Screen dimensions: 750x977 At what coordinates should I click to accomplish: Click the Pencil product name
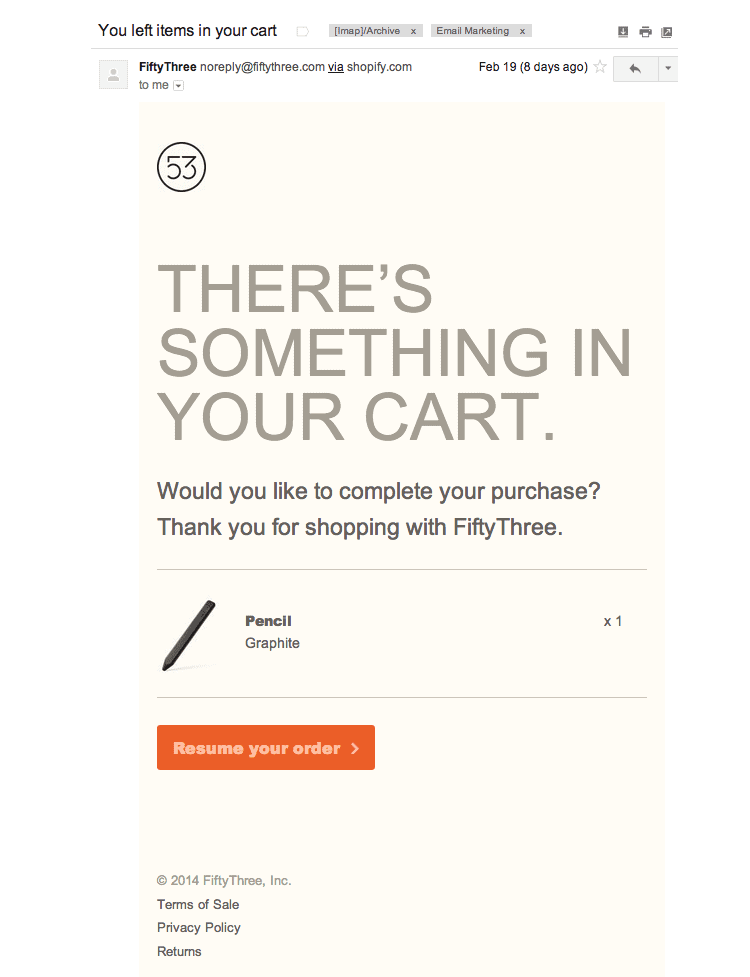tap(268, 621)
